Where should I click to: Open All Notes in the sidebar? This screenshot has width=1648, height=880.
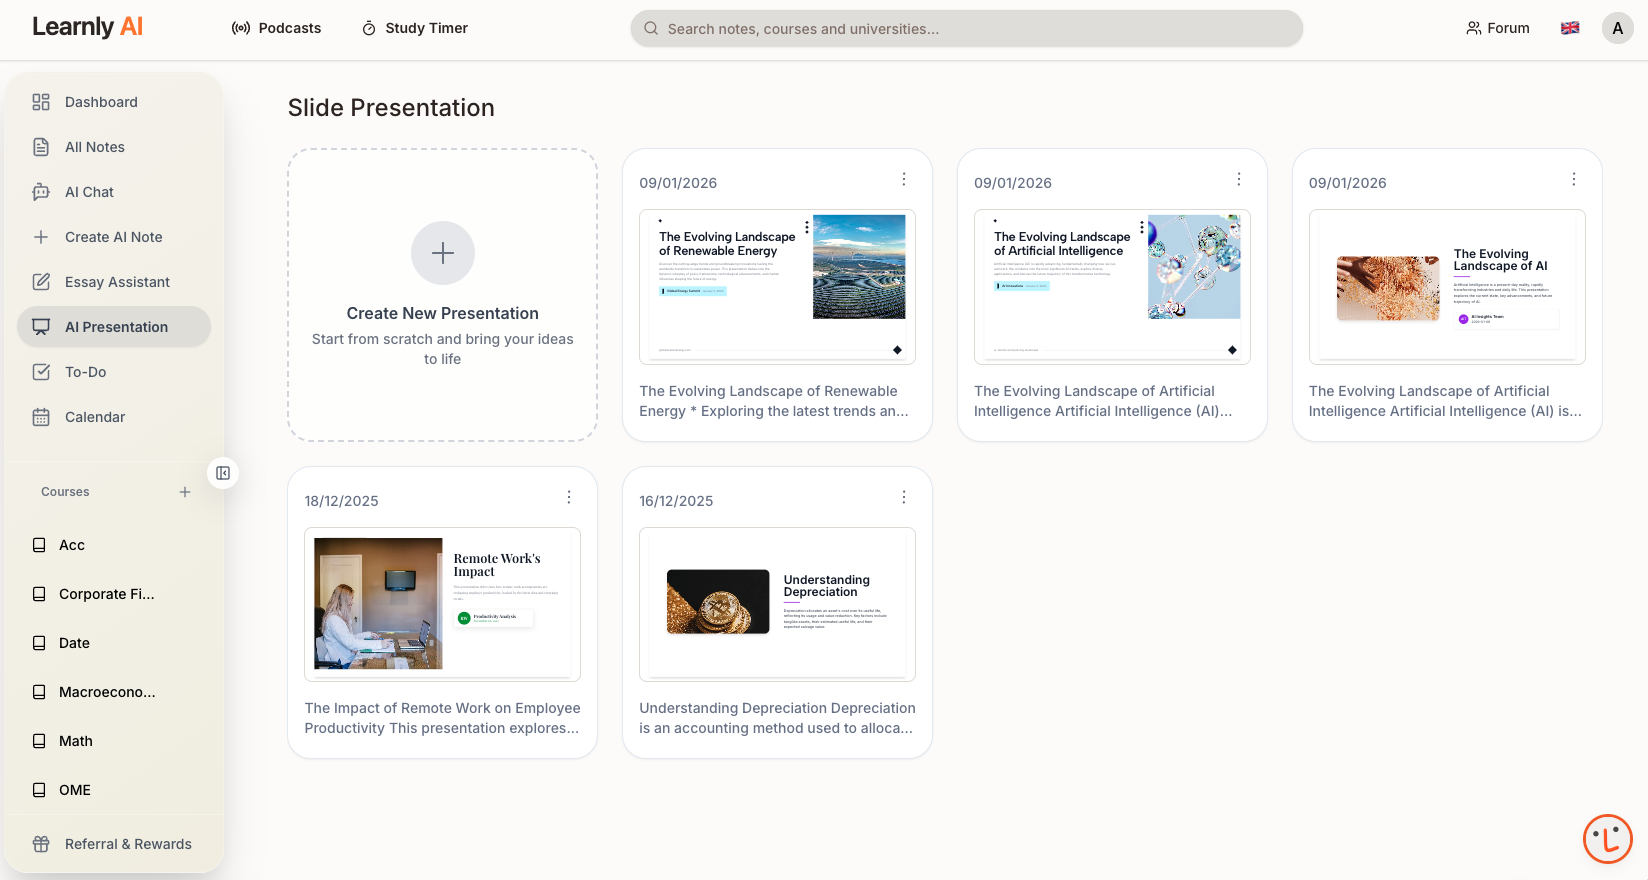[114, 147]
